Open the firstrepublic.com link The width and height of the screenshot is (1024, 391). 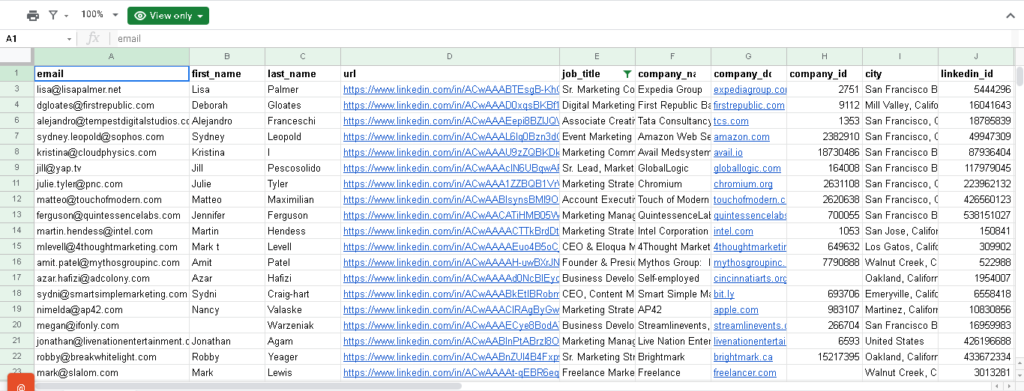click(750, 105)
